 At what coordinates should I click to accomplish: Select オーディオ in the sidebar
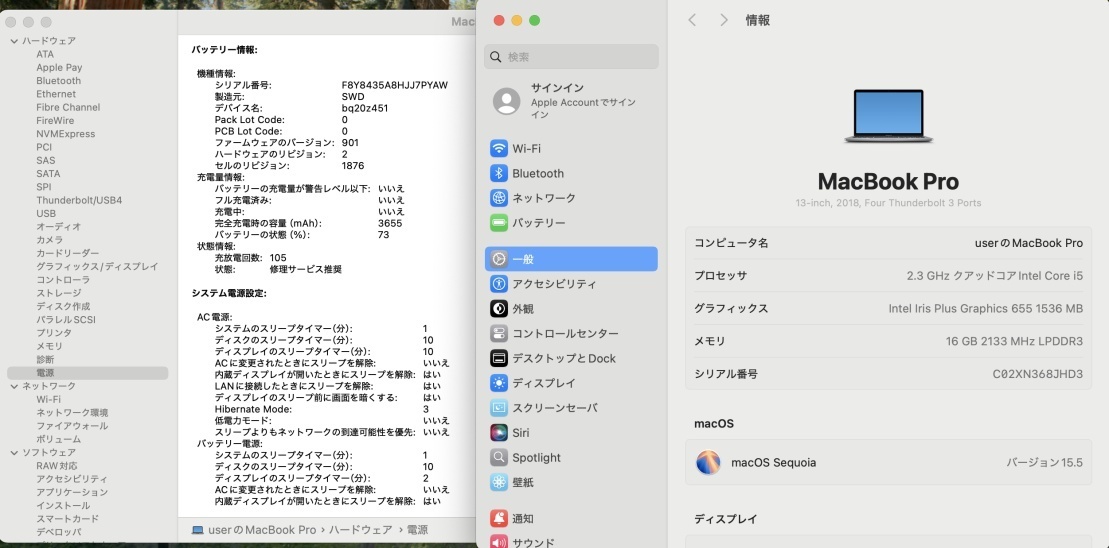(59, 227)
